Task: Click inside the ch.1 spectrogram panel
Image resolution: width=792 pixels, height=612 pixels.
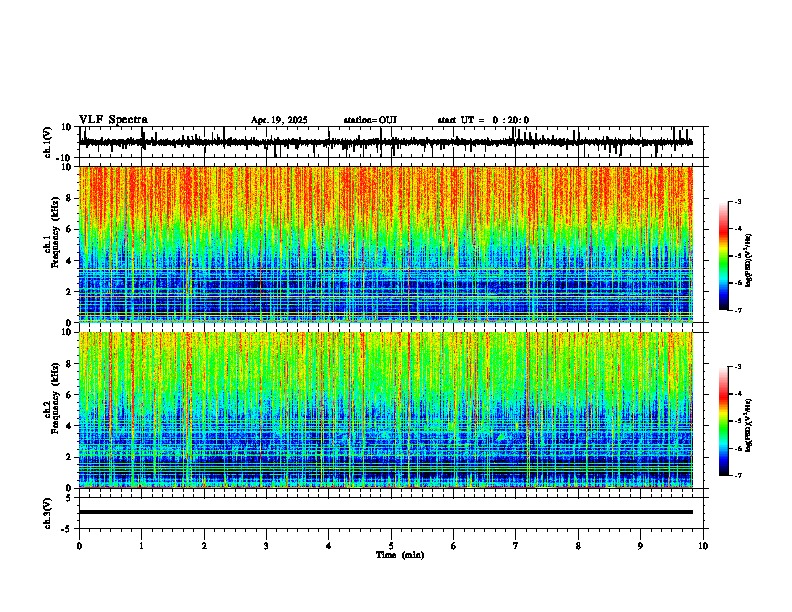Action: (x=386, y=244)
